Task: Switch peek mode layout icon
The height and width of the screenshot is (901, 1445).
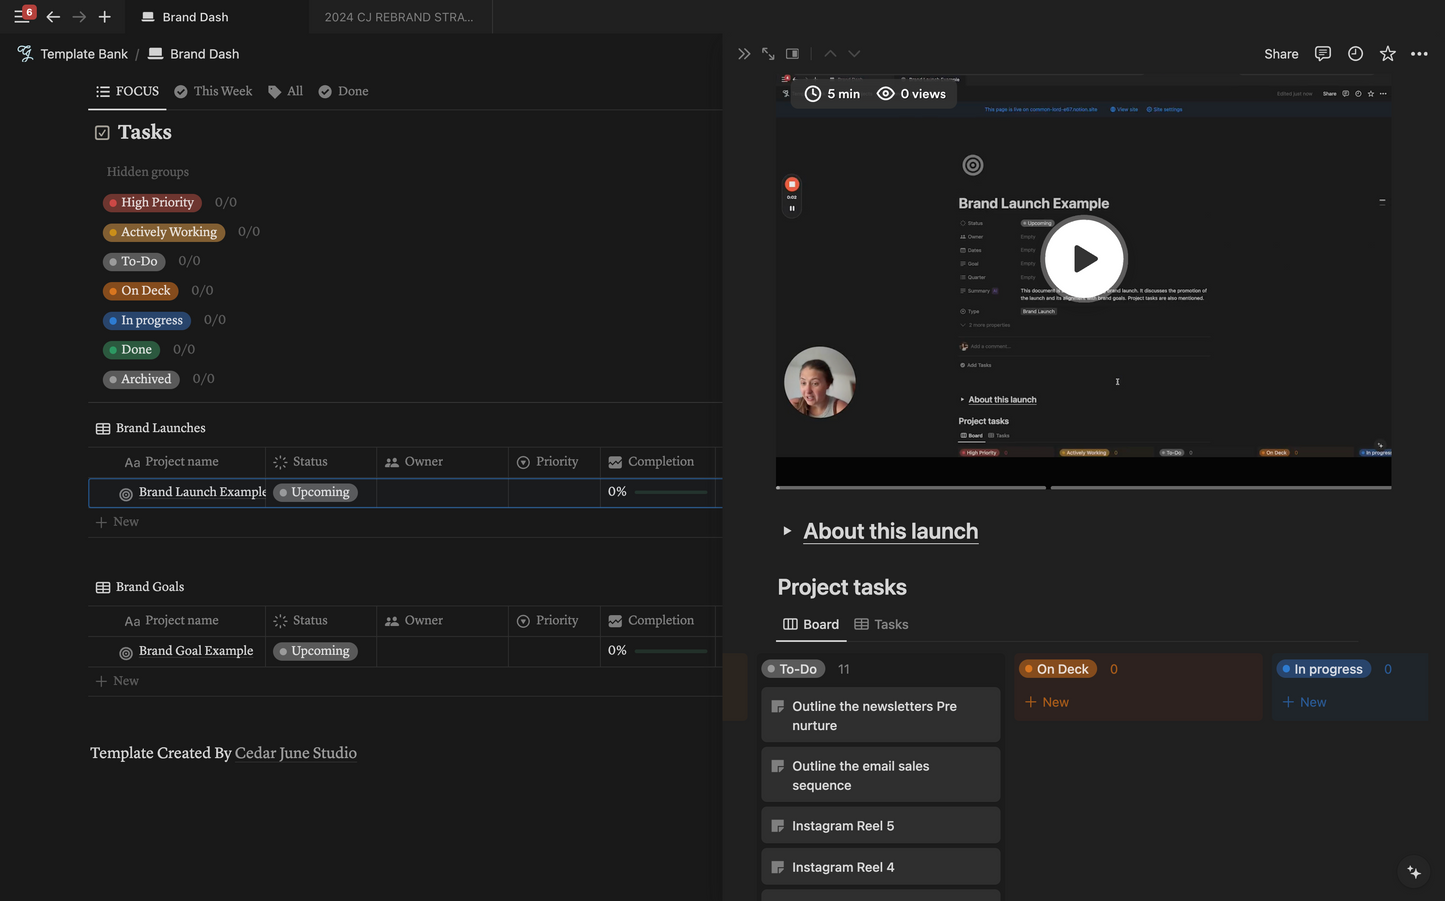Action: [x=792, y=54]
